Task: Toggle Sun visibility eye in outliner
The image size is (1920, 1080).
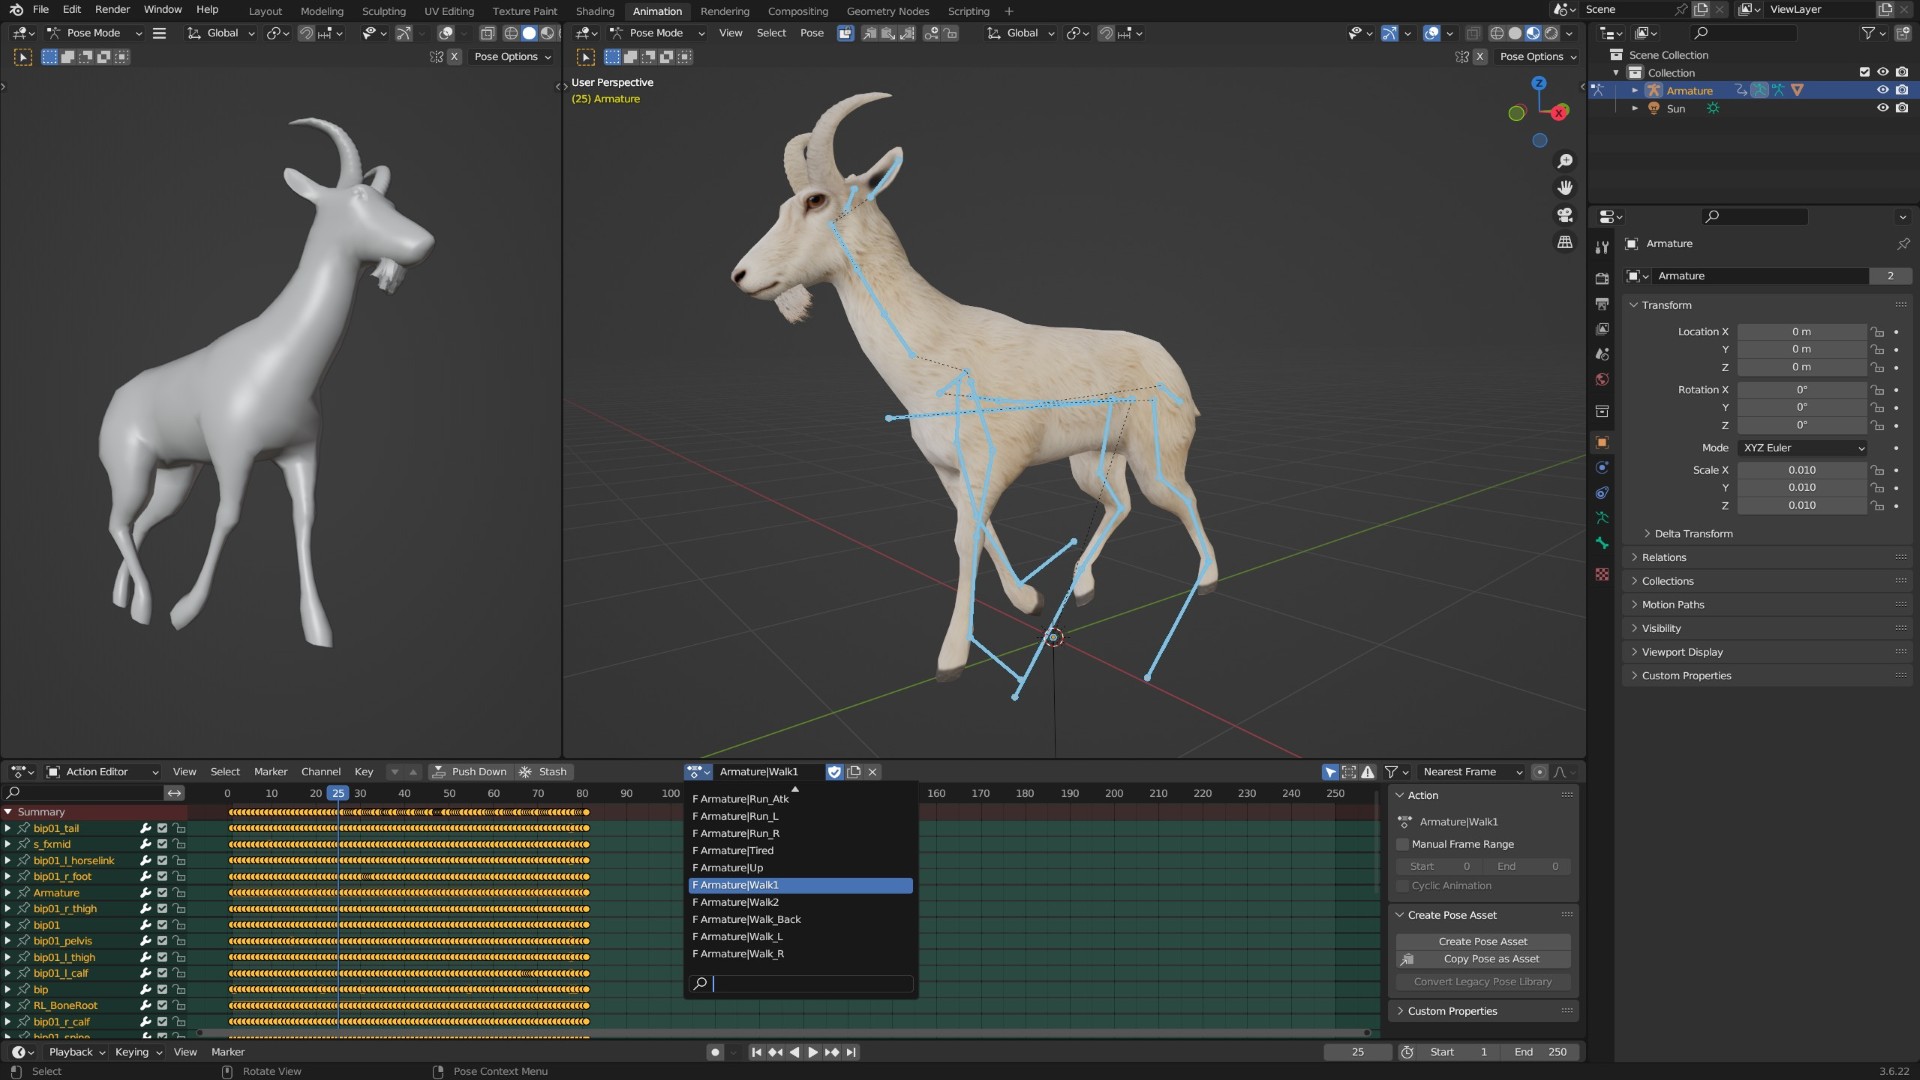Action: point(1883,108)
